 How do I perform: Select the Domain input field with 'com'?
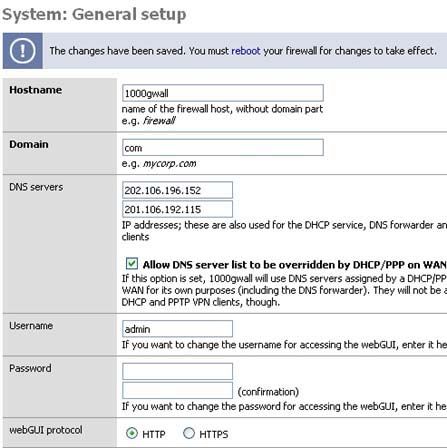pyautogui.click(x=223, y=147)
